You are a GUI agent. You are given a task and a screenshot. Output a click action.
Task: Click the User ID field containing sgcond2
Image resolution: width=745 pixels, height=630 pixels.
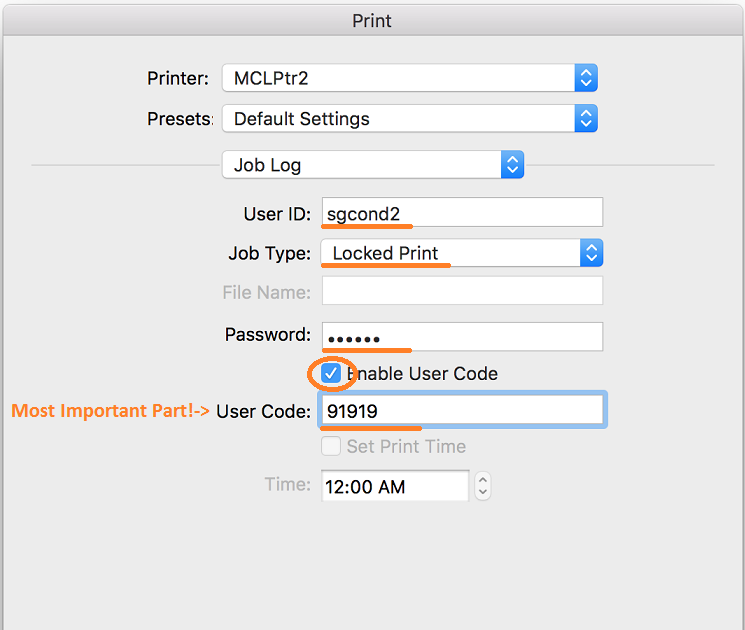click(x=462, y=213)
